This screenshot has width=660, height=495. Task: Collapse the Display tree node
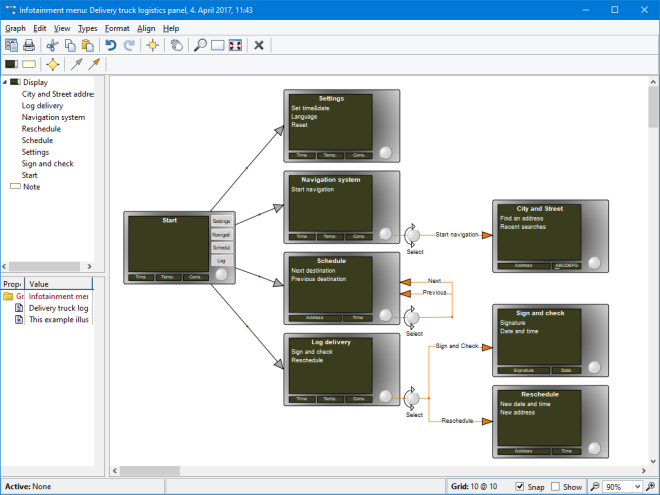pos(5,83)
